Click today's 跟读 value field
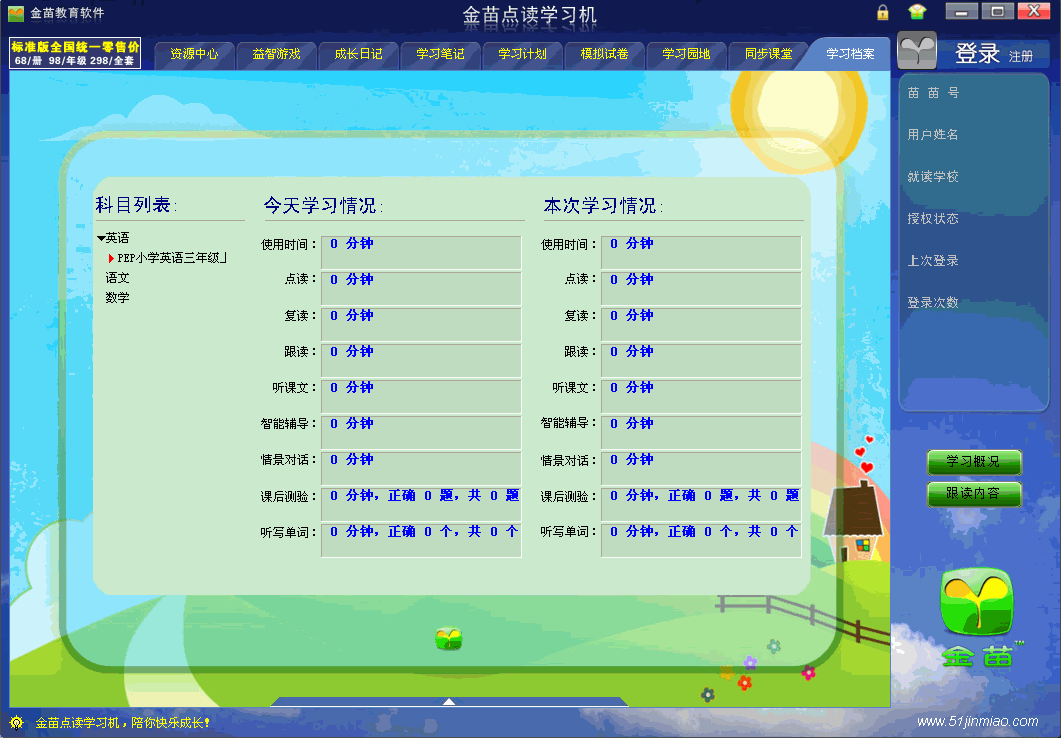The image size is (1061, 738). point(421,361)
